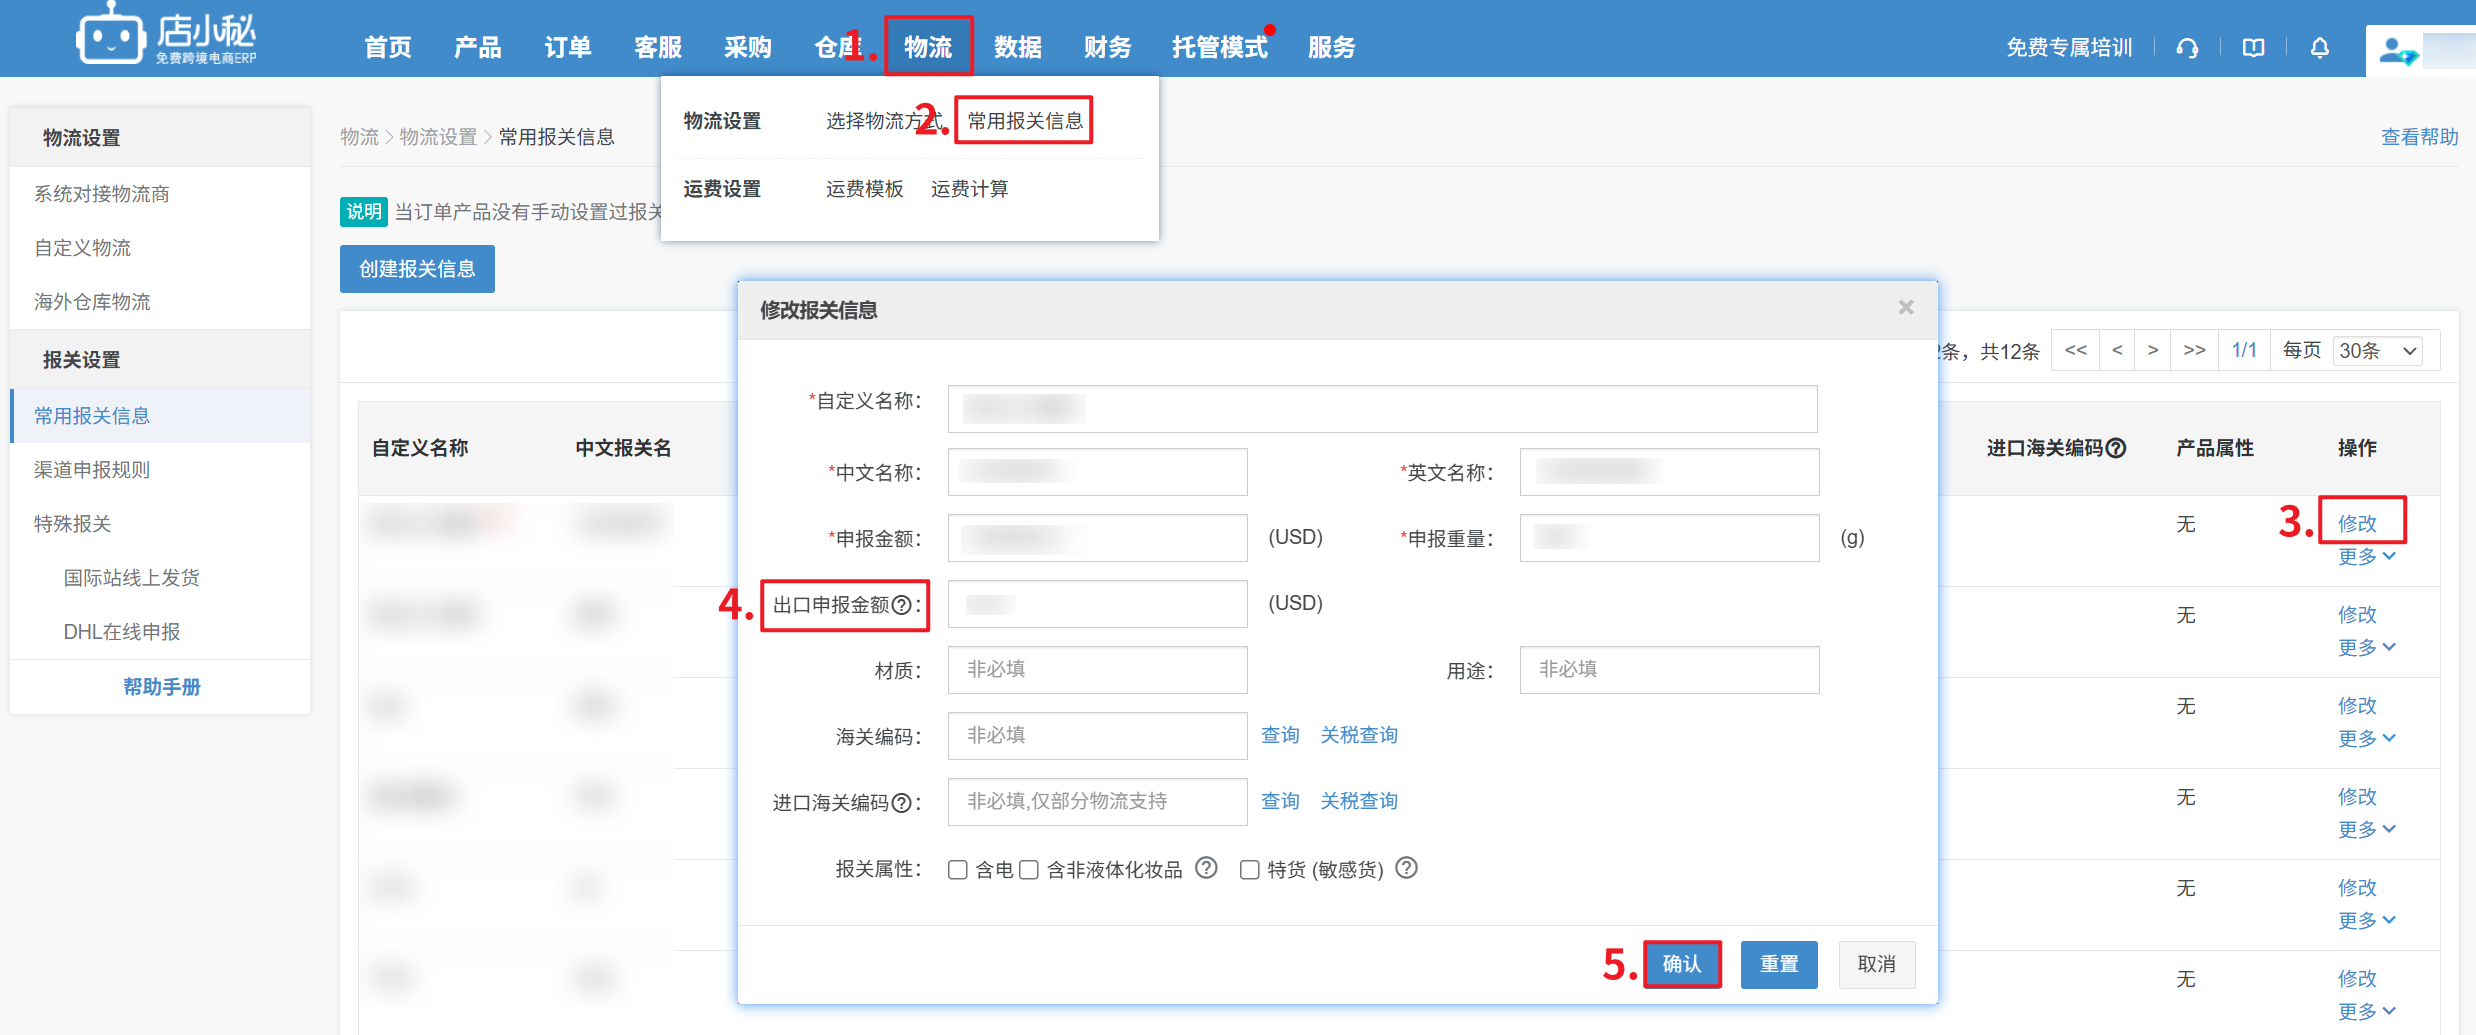The width and height of the screenshot is (2476, 1035).
Task: Click the 自定义名称 input field
Action: coord(1382,409)
